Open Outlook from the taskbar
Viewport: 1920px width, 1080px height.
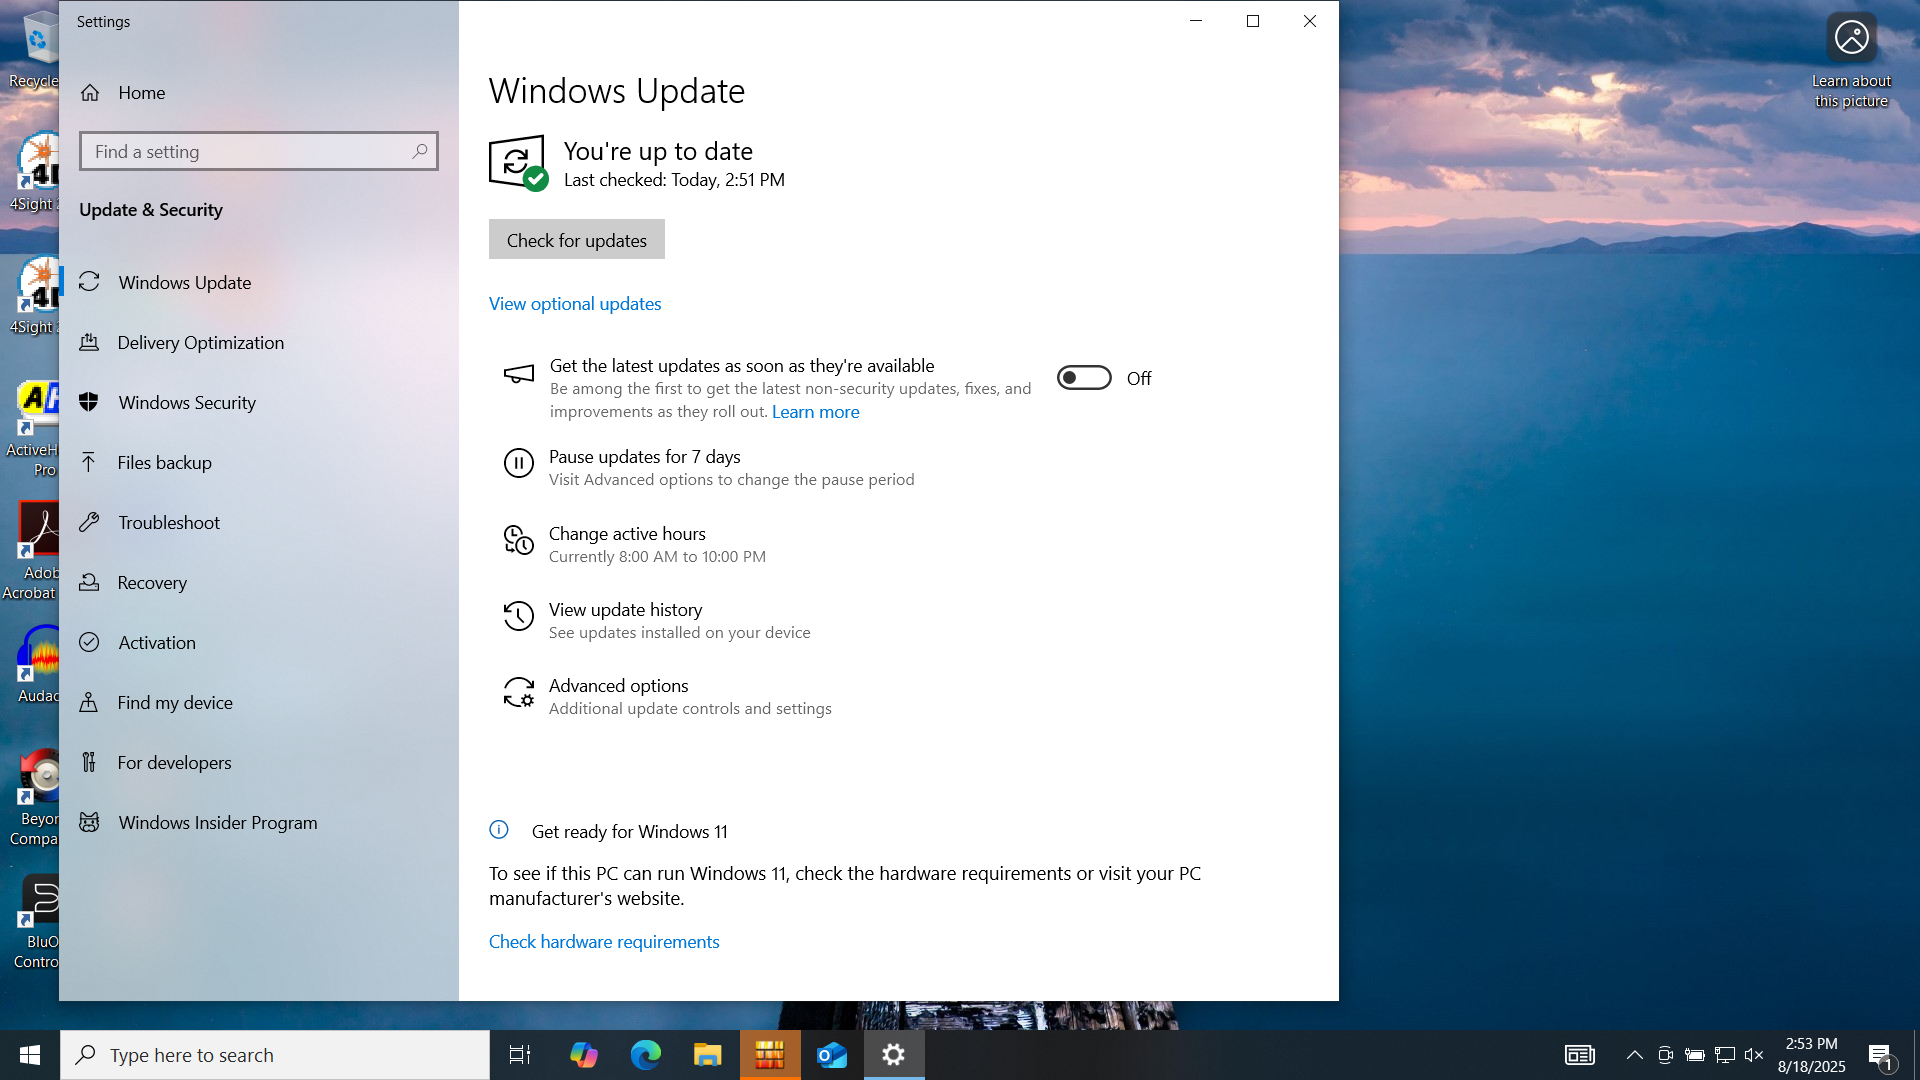tap(832, 1055)
